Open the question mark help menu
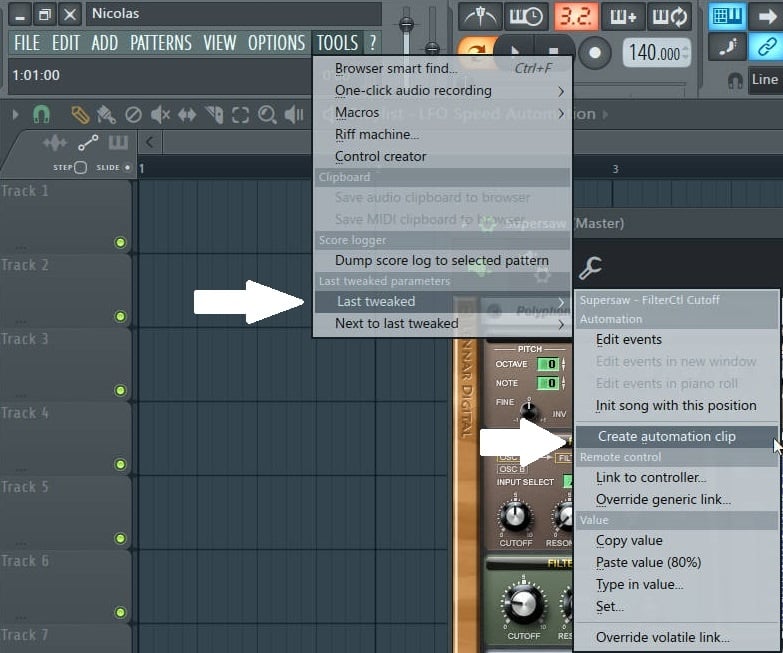The height and width of the screenshot is (653, 783). pos(373,43)
